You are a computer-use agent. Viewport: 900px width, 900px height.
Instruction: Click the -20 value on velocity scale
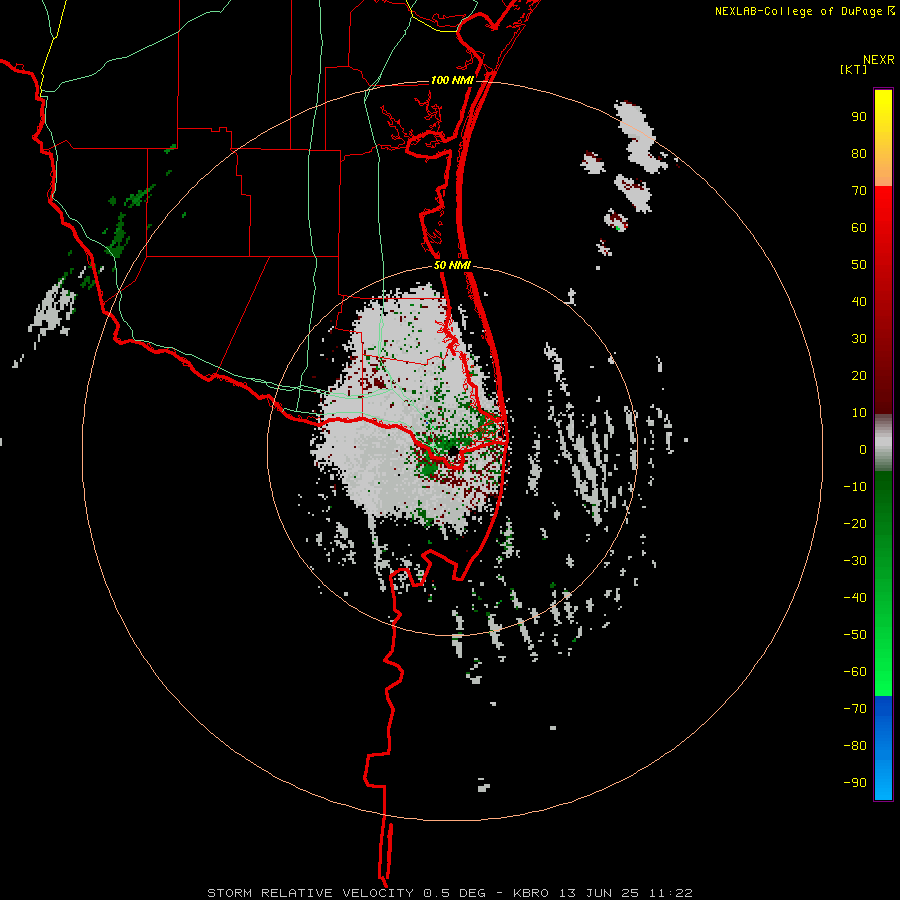pos(855,524)
